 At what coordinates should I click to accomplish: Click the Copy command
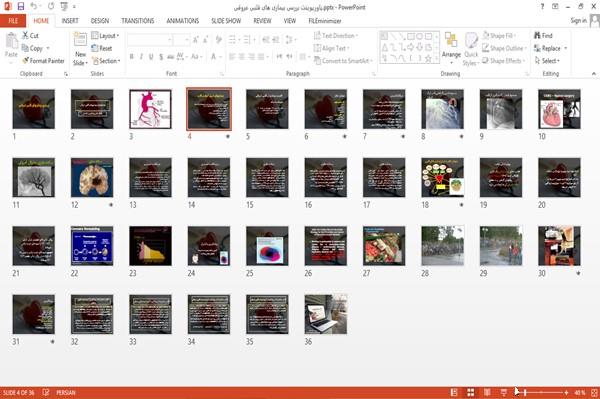pos(33,48)
